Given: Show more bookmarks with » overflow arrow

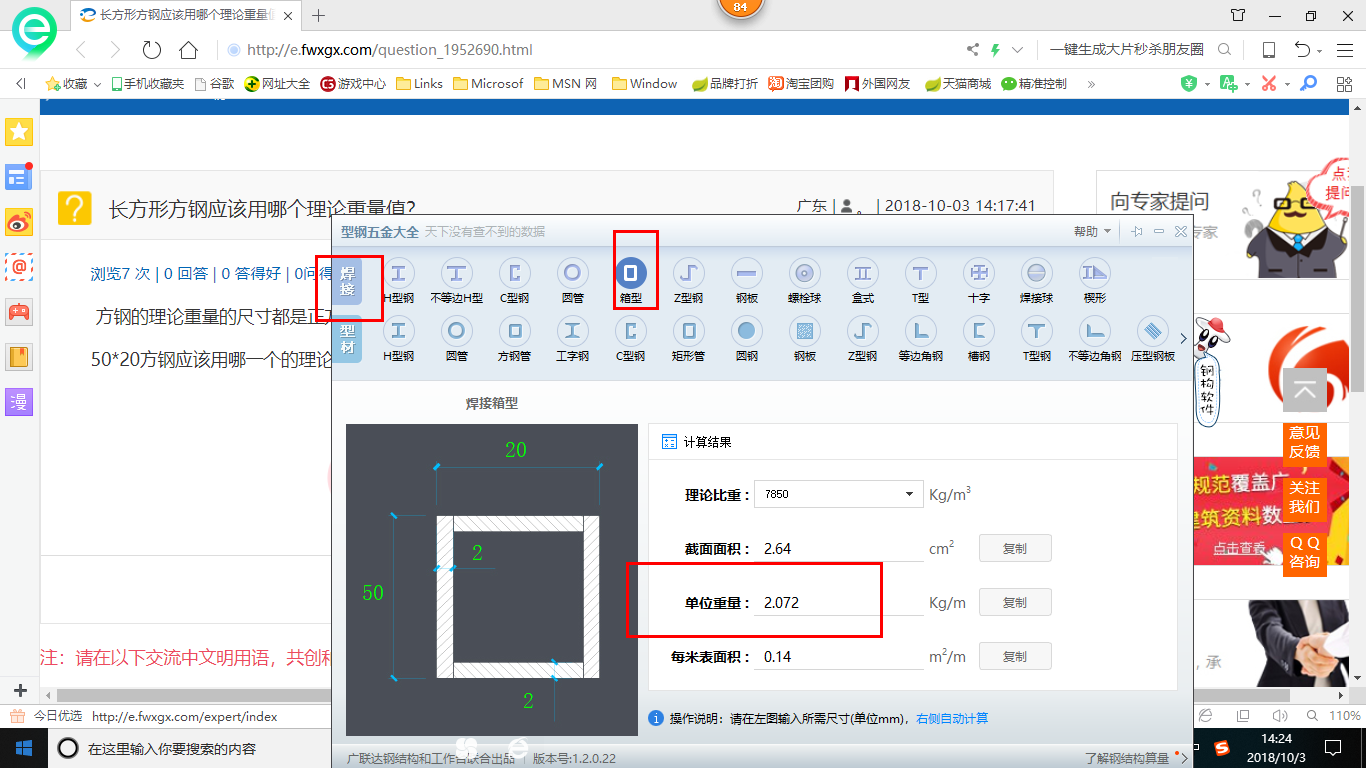Looking at the screenshot, I should point(1091,84).
